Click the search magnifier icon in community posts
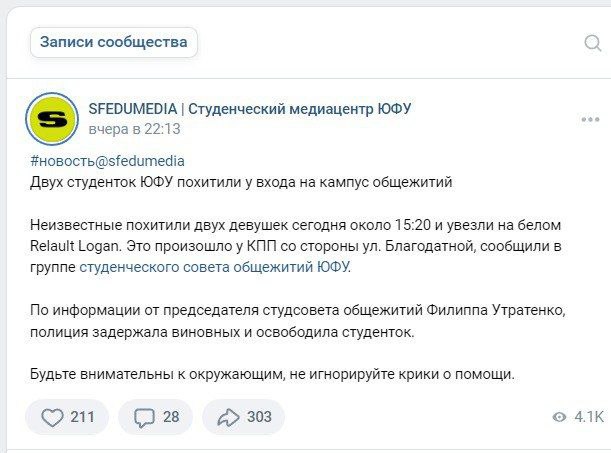The height and width of the screenshot is (453, 611). 592,43
